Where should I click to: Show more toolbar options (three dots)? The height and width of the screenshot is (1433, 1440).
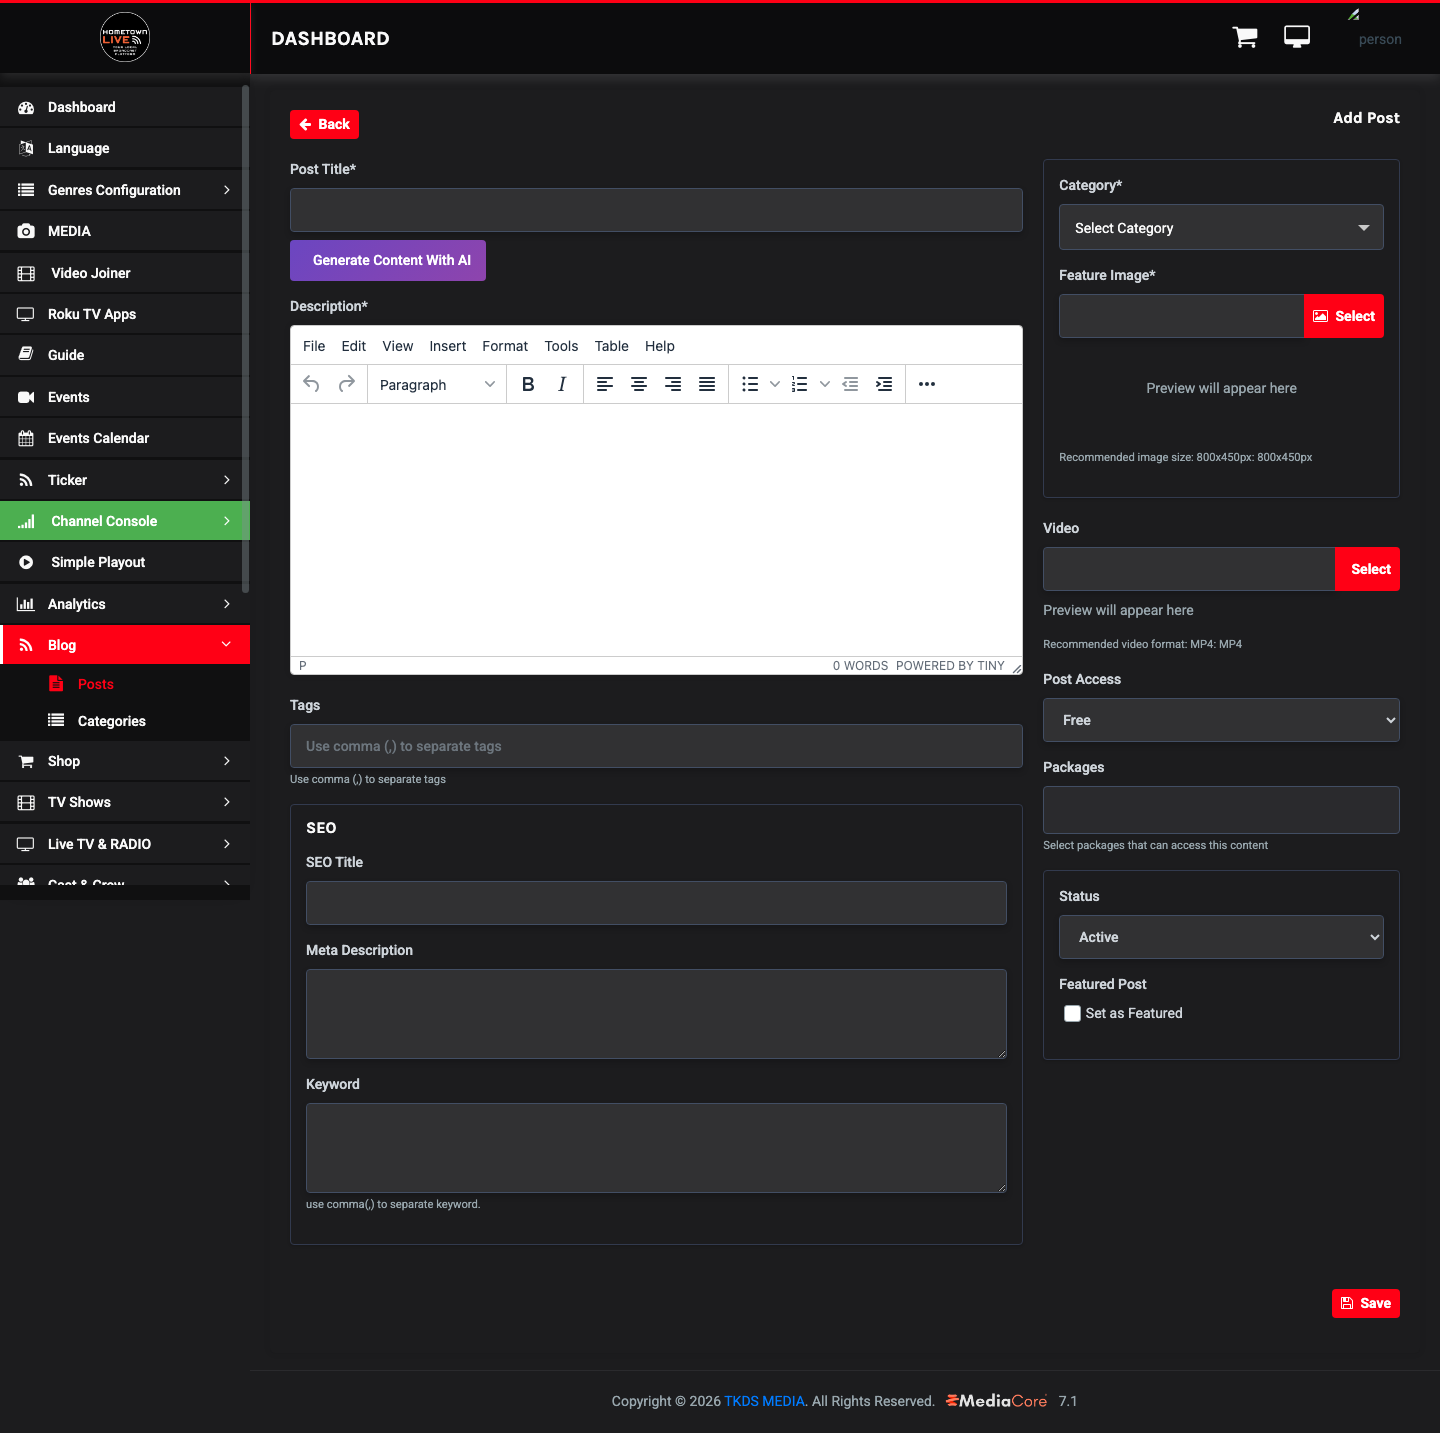click(x=927, y=384)
